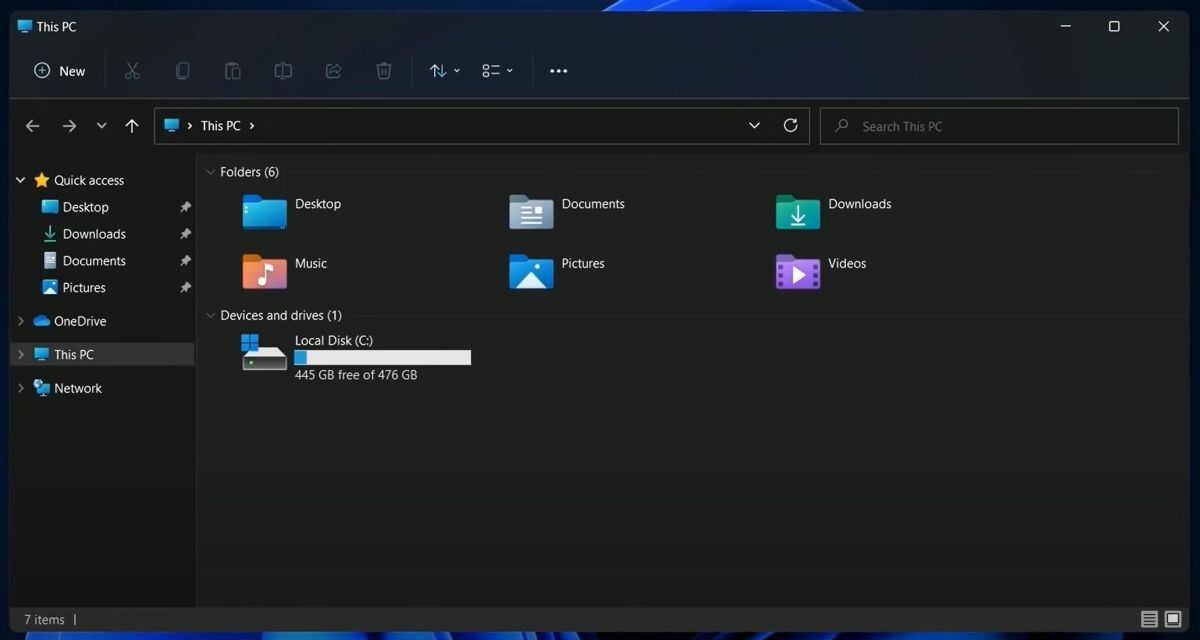Go up one level with Up arrow
Screen dimensions: 1200x640
click(132, 126)
